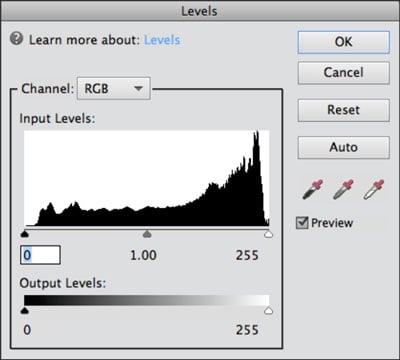Click the input midtone gray slider handle

tap(147, 234)
